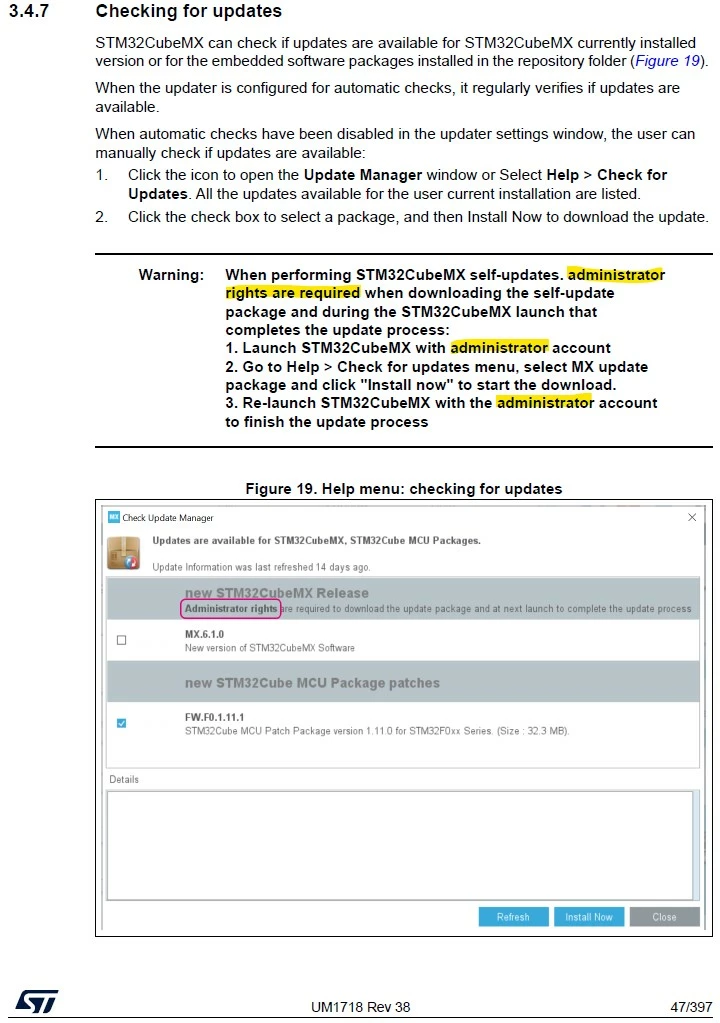Click the 'UM1718 Rev 38' footer text

(x=361, y=1007)
